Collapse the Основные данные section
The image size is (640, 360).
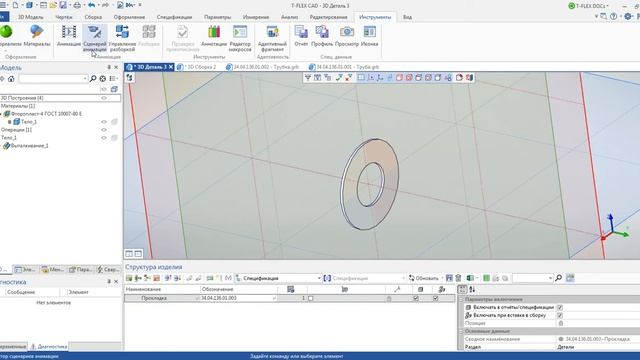(x=462, y=331)
